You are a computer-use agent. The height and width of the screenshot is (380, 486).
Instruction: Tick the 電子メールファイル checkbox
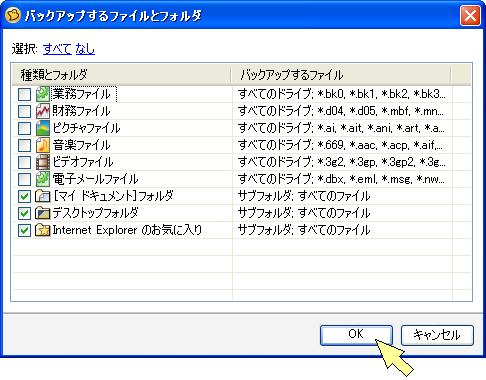(24, 180)
